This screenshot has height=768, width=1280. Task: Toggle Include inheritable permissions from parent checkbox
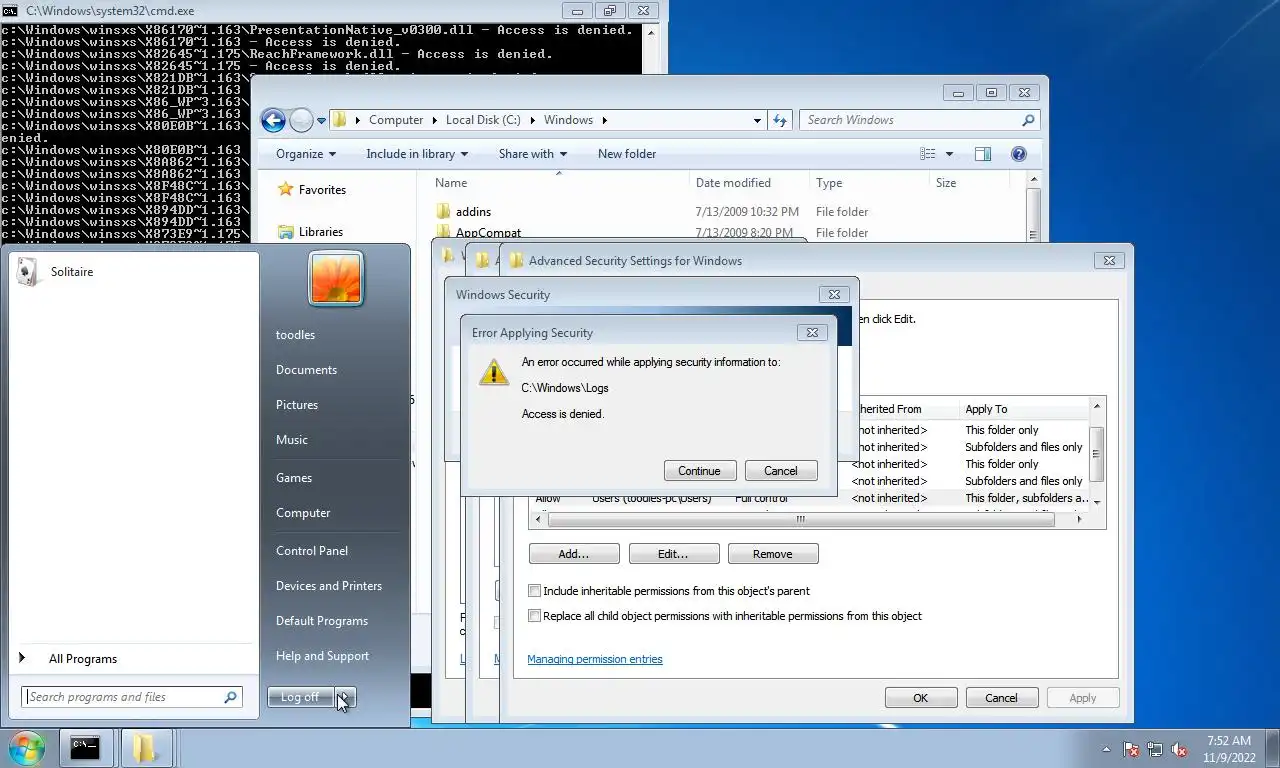pyautogui.click(x=534, y=591)
